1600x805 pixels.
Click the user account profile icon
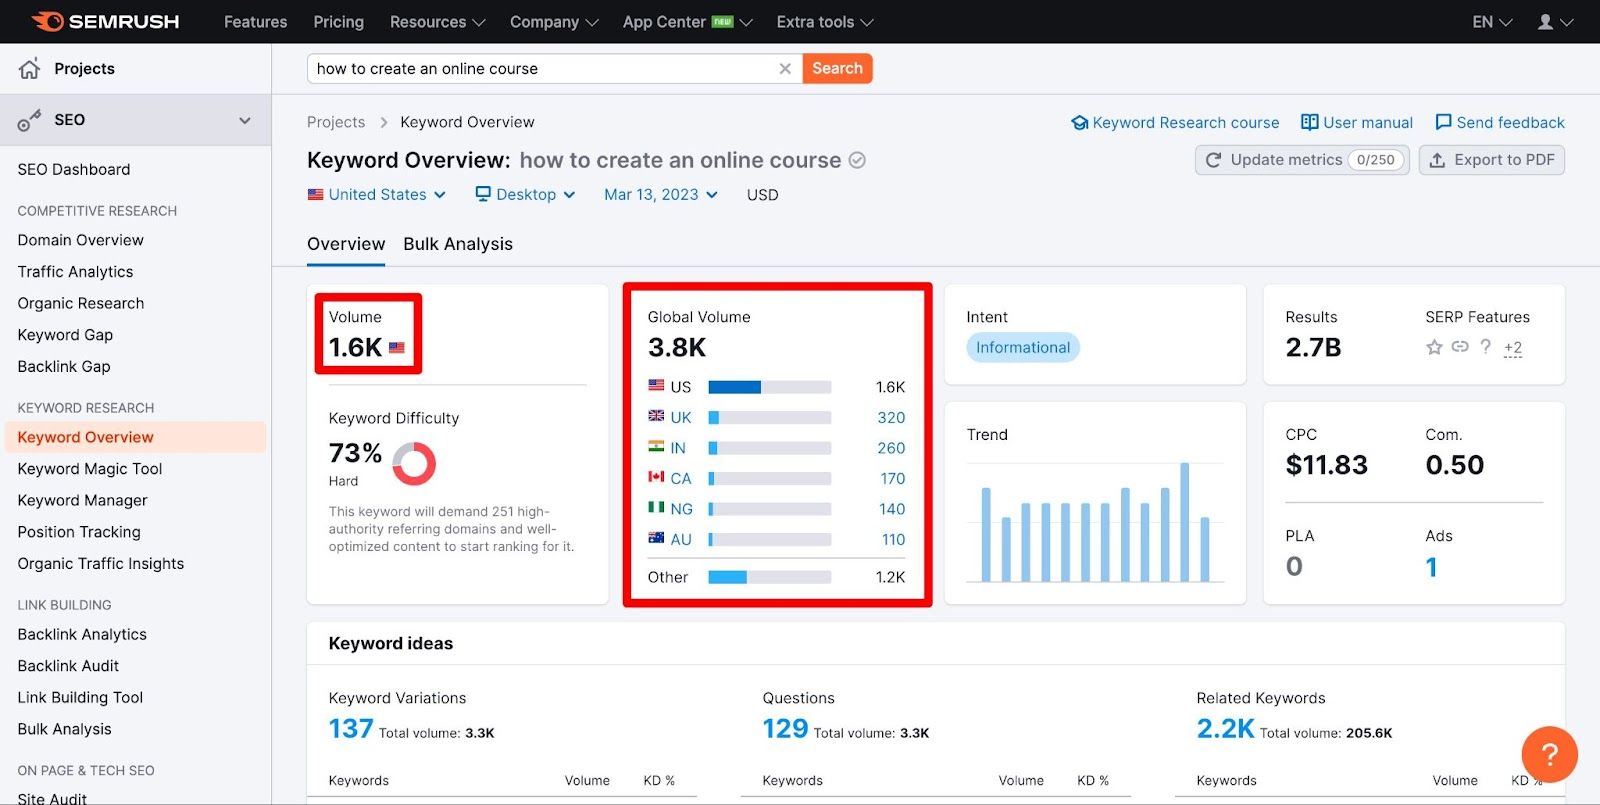[x=1545, y=21]
